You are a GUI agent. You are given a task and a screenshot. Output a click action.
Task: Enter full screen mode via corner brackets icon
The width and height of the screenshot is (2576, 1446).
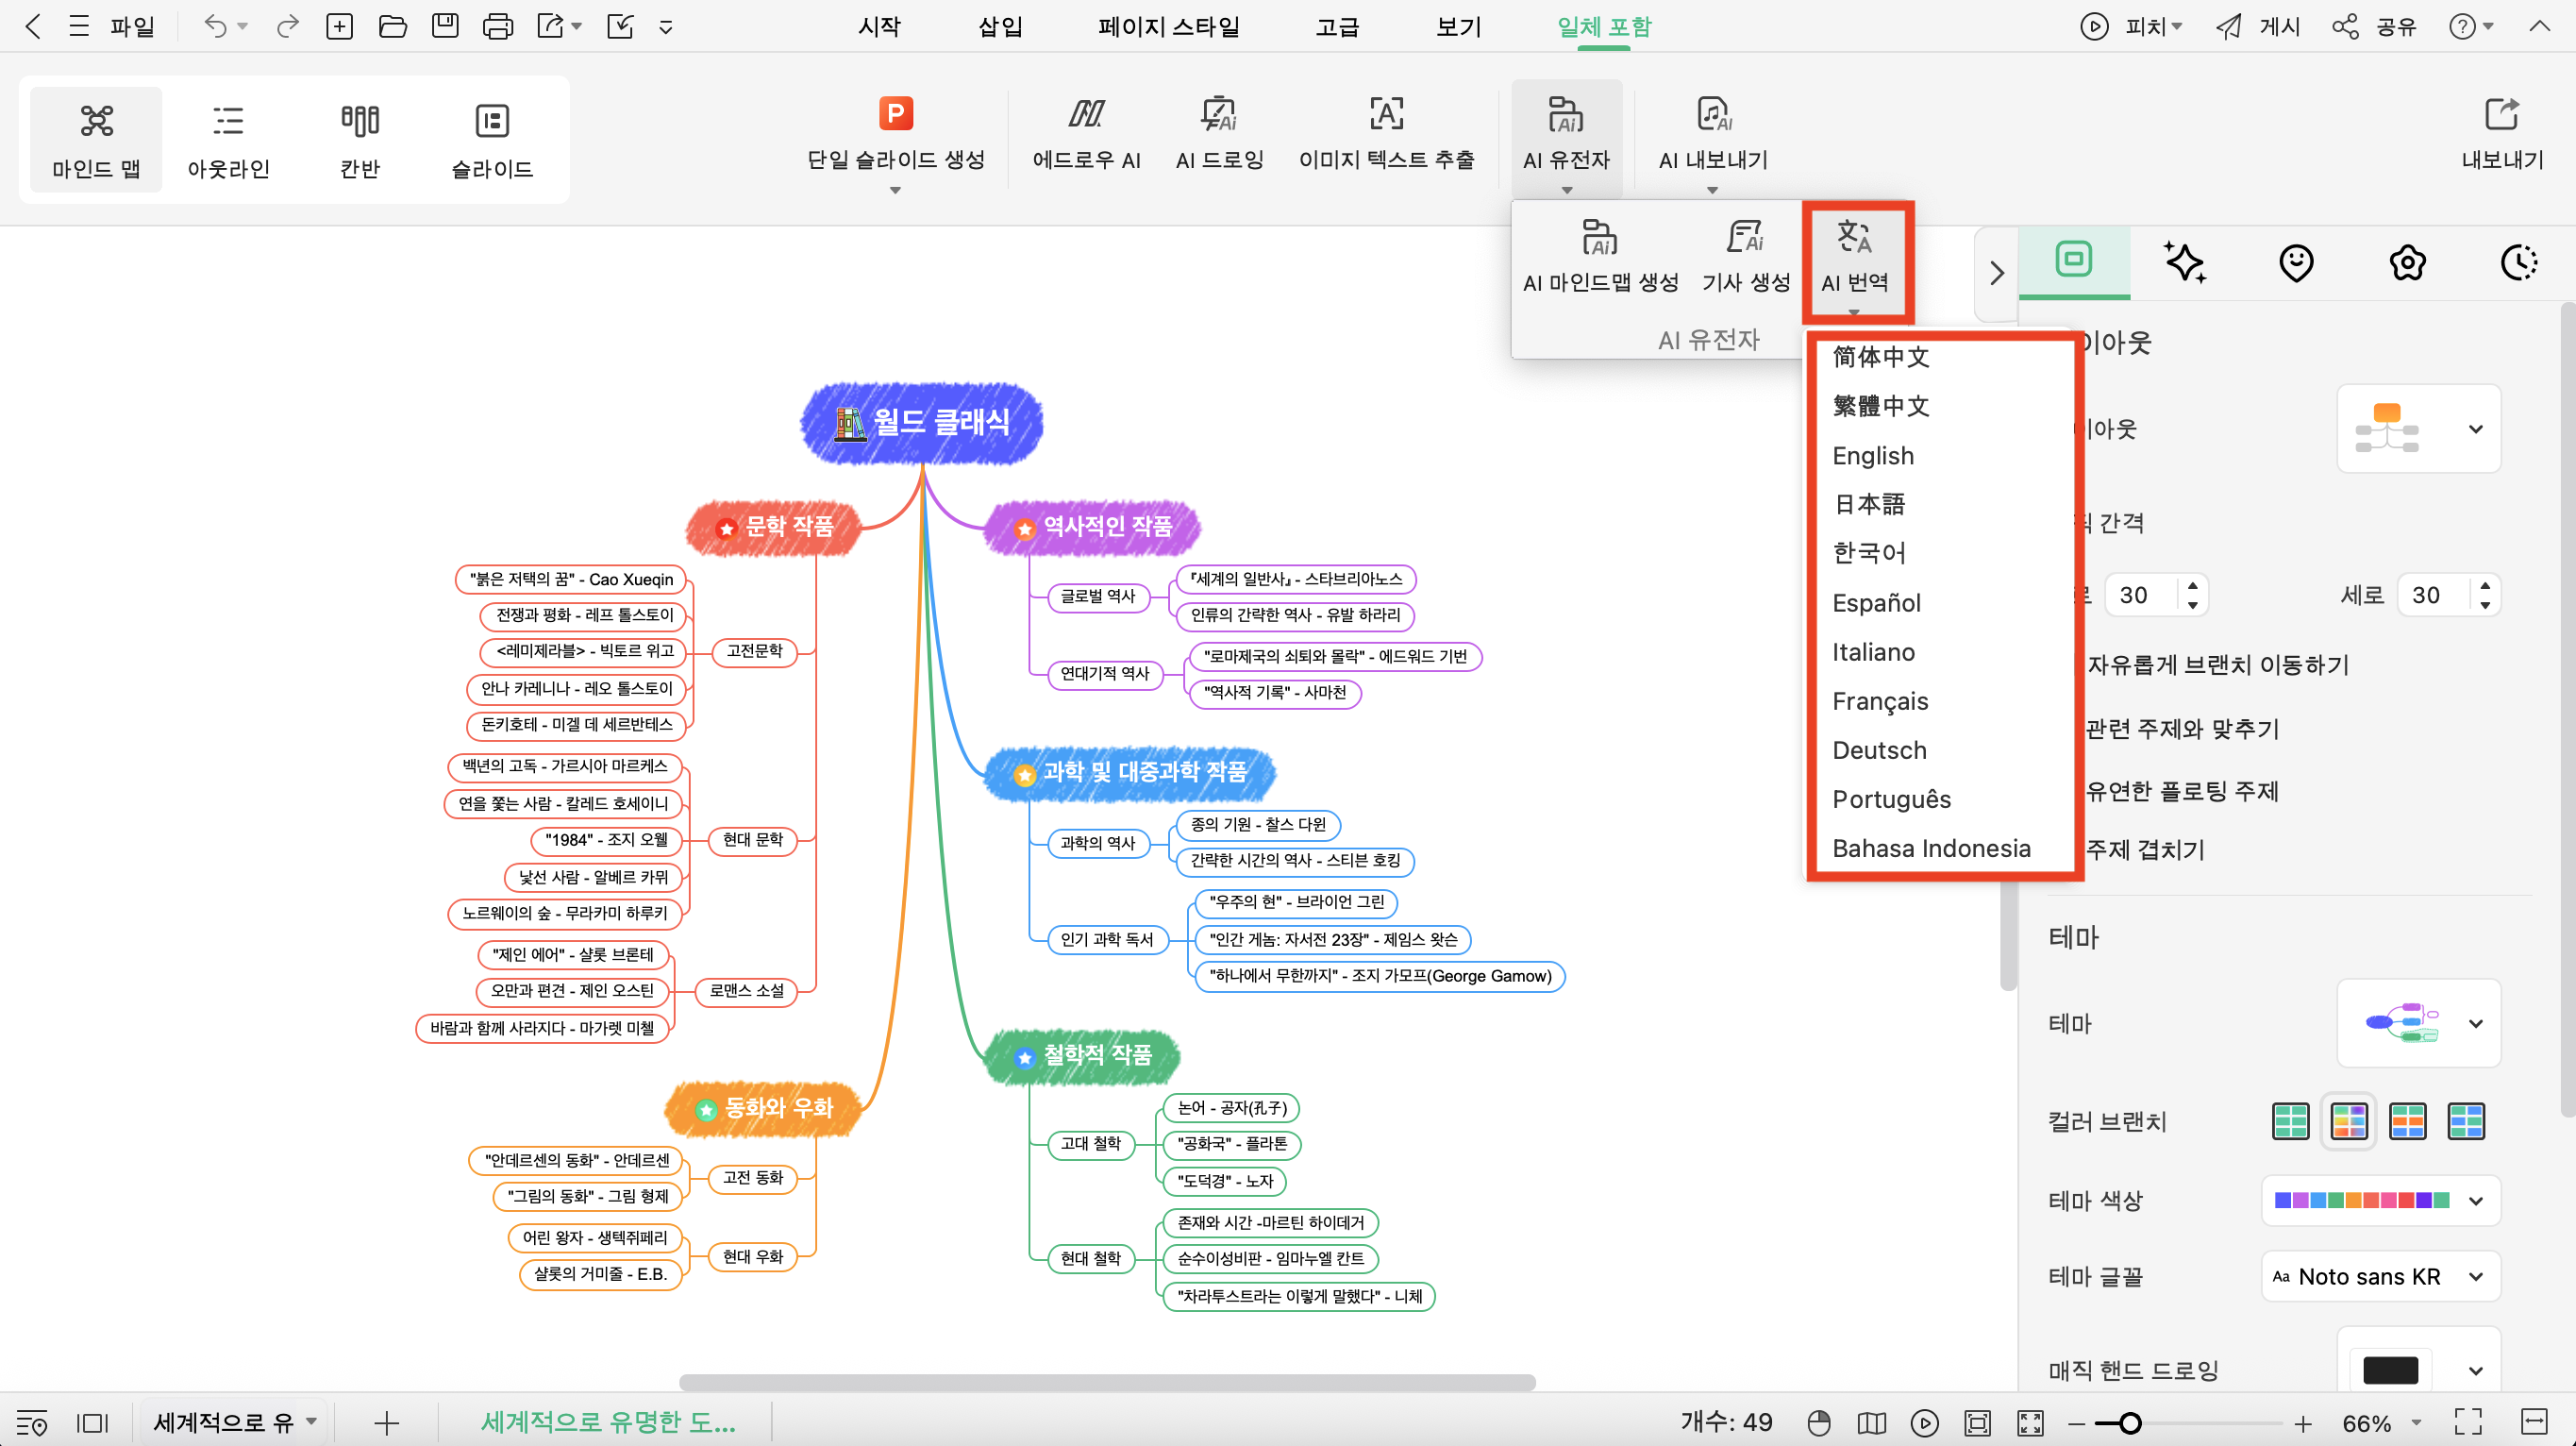[2468, 1422]
